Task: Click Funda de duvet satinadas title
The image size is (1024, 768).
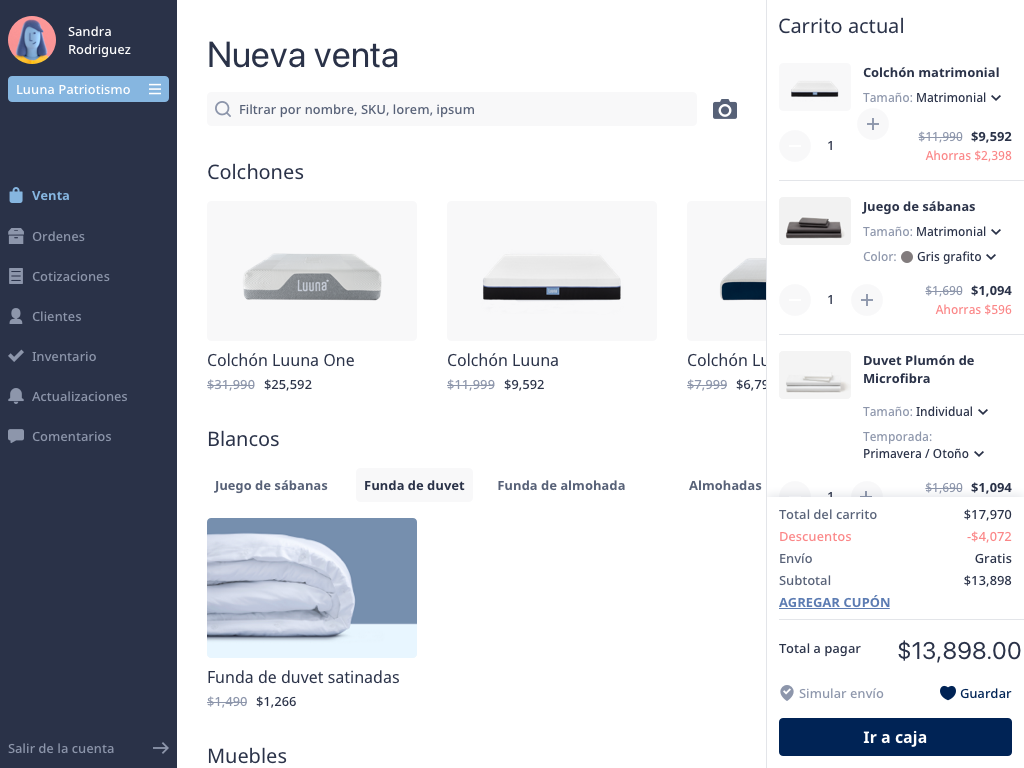Action: [x=303, y=677]
